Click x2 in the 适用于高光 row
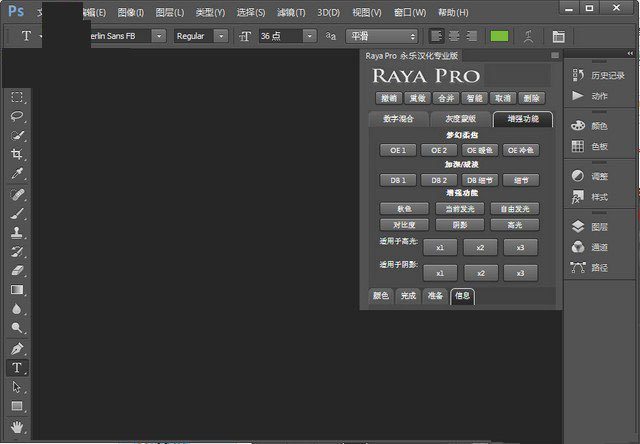640x444 pixels. click(480, 247)
